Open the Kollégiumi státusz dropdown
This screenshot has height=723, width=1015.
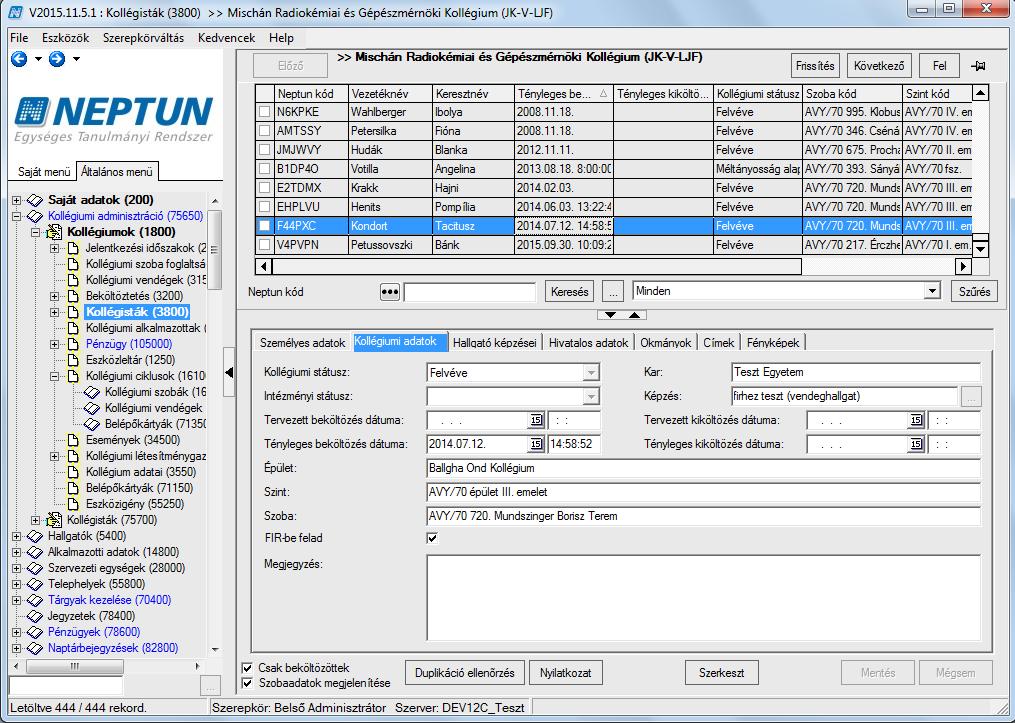click(x=590, y=373)
